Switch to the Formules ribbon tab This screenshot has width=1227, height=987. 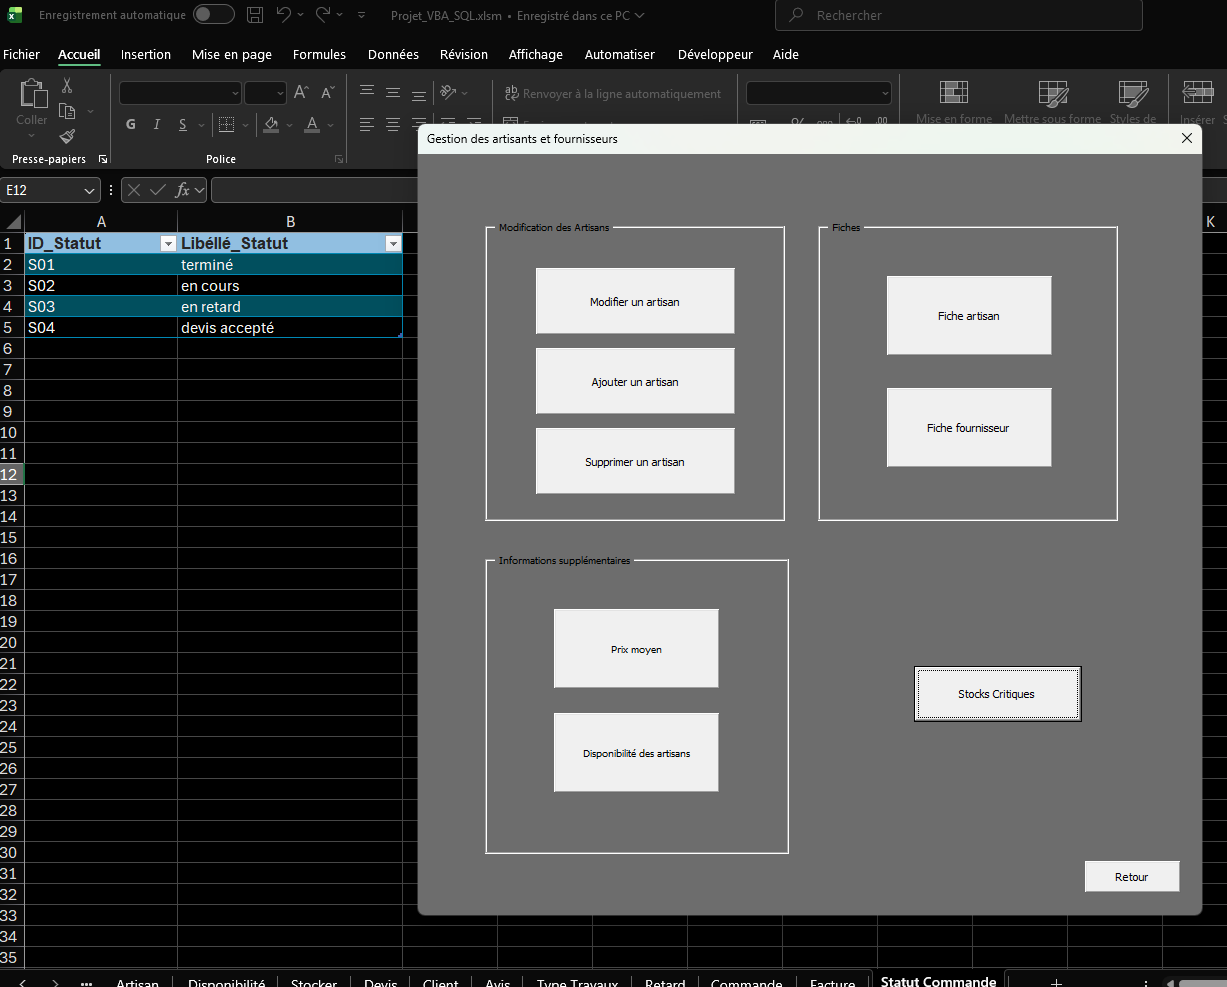pos(319,55)
